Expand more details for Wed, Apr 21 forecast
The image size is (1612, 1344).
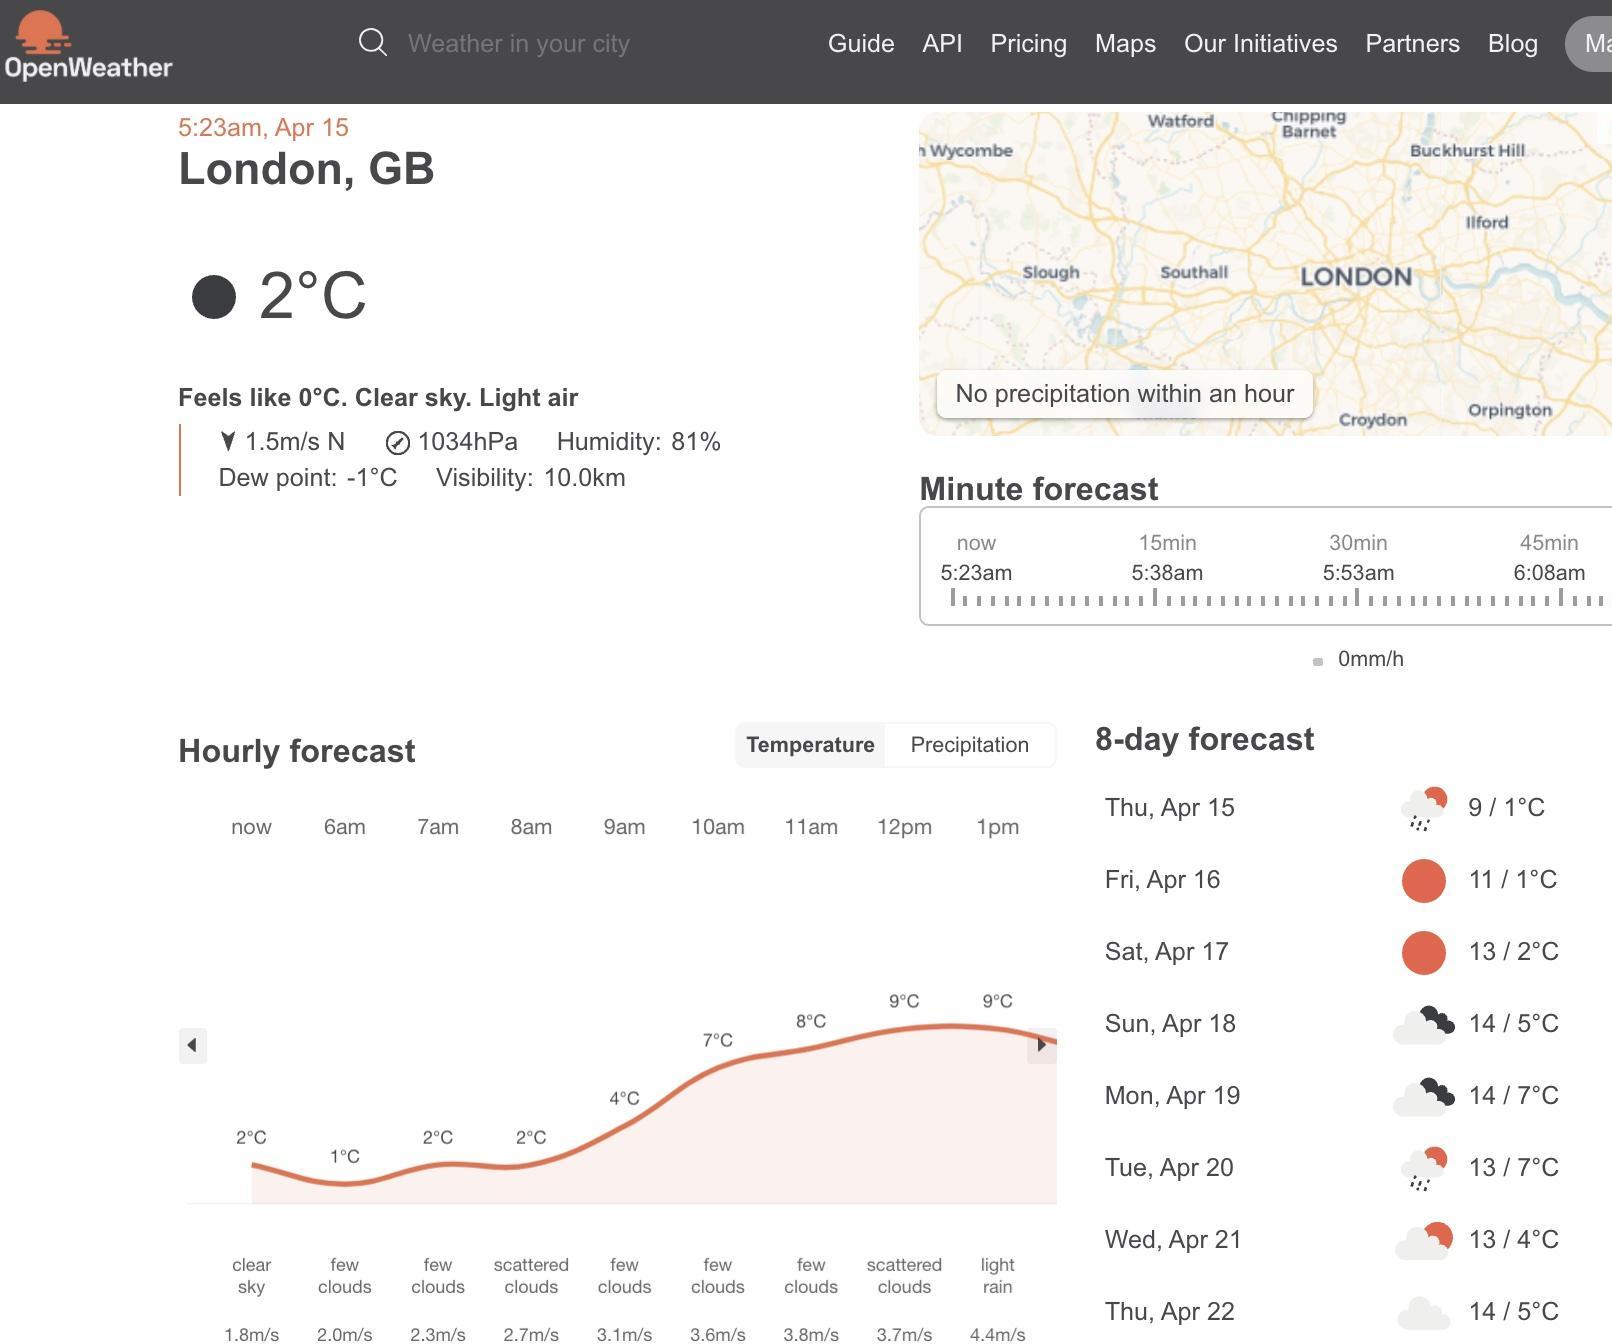pos(1329,1239)
